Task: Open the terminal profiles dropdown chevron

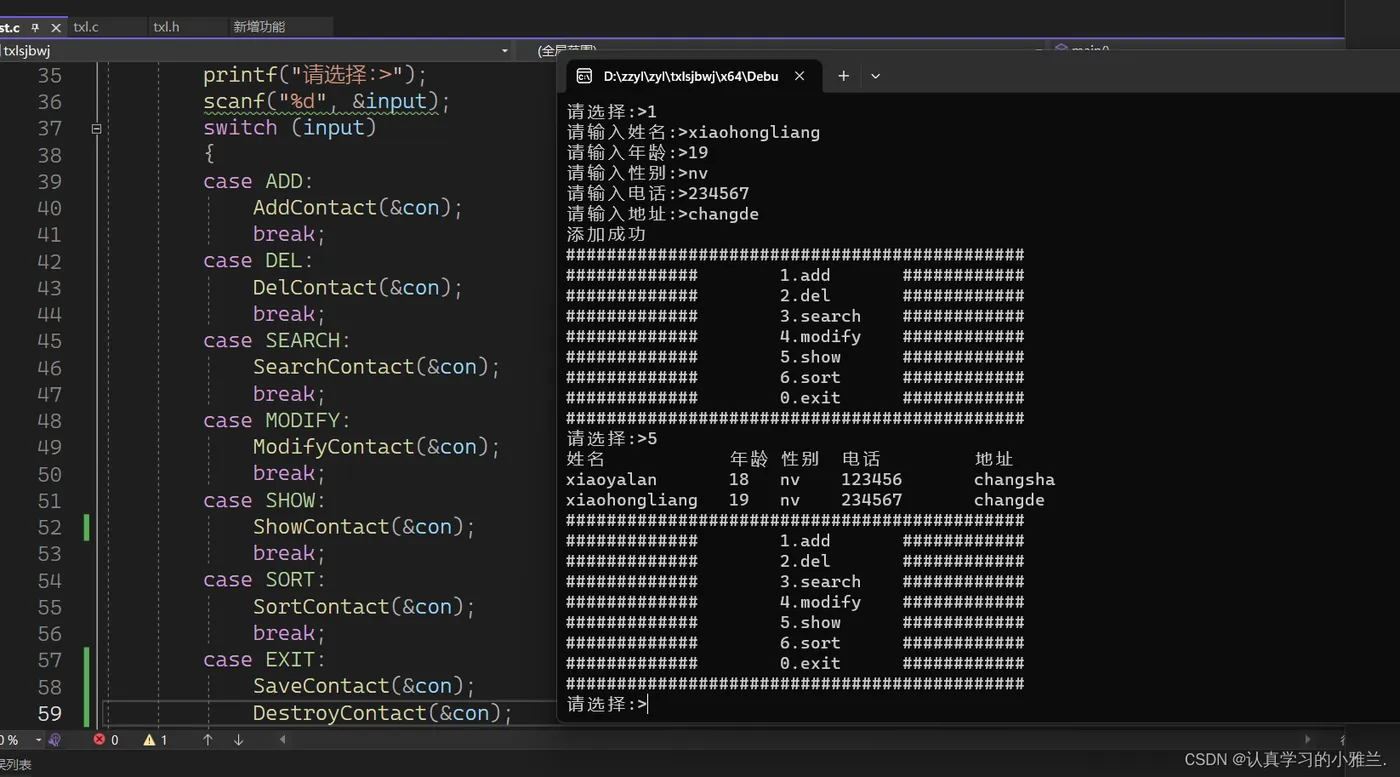Action: coord(875,76)
